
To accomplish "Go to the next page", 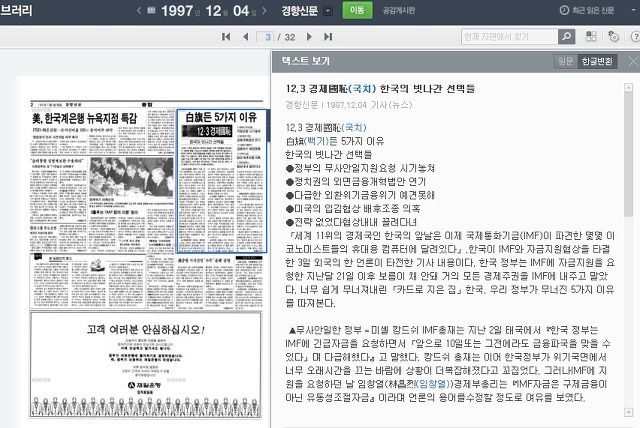I will [309, 37].
